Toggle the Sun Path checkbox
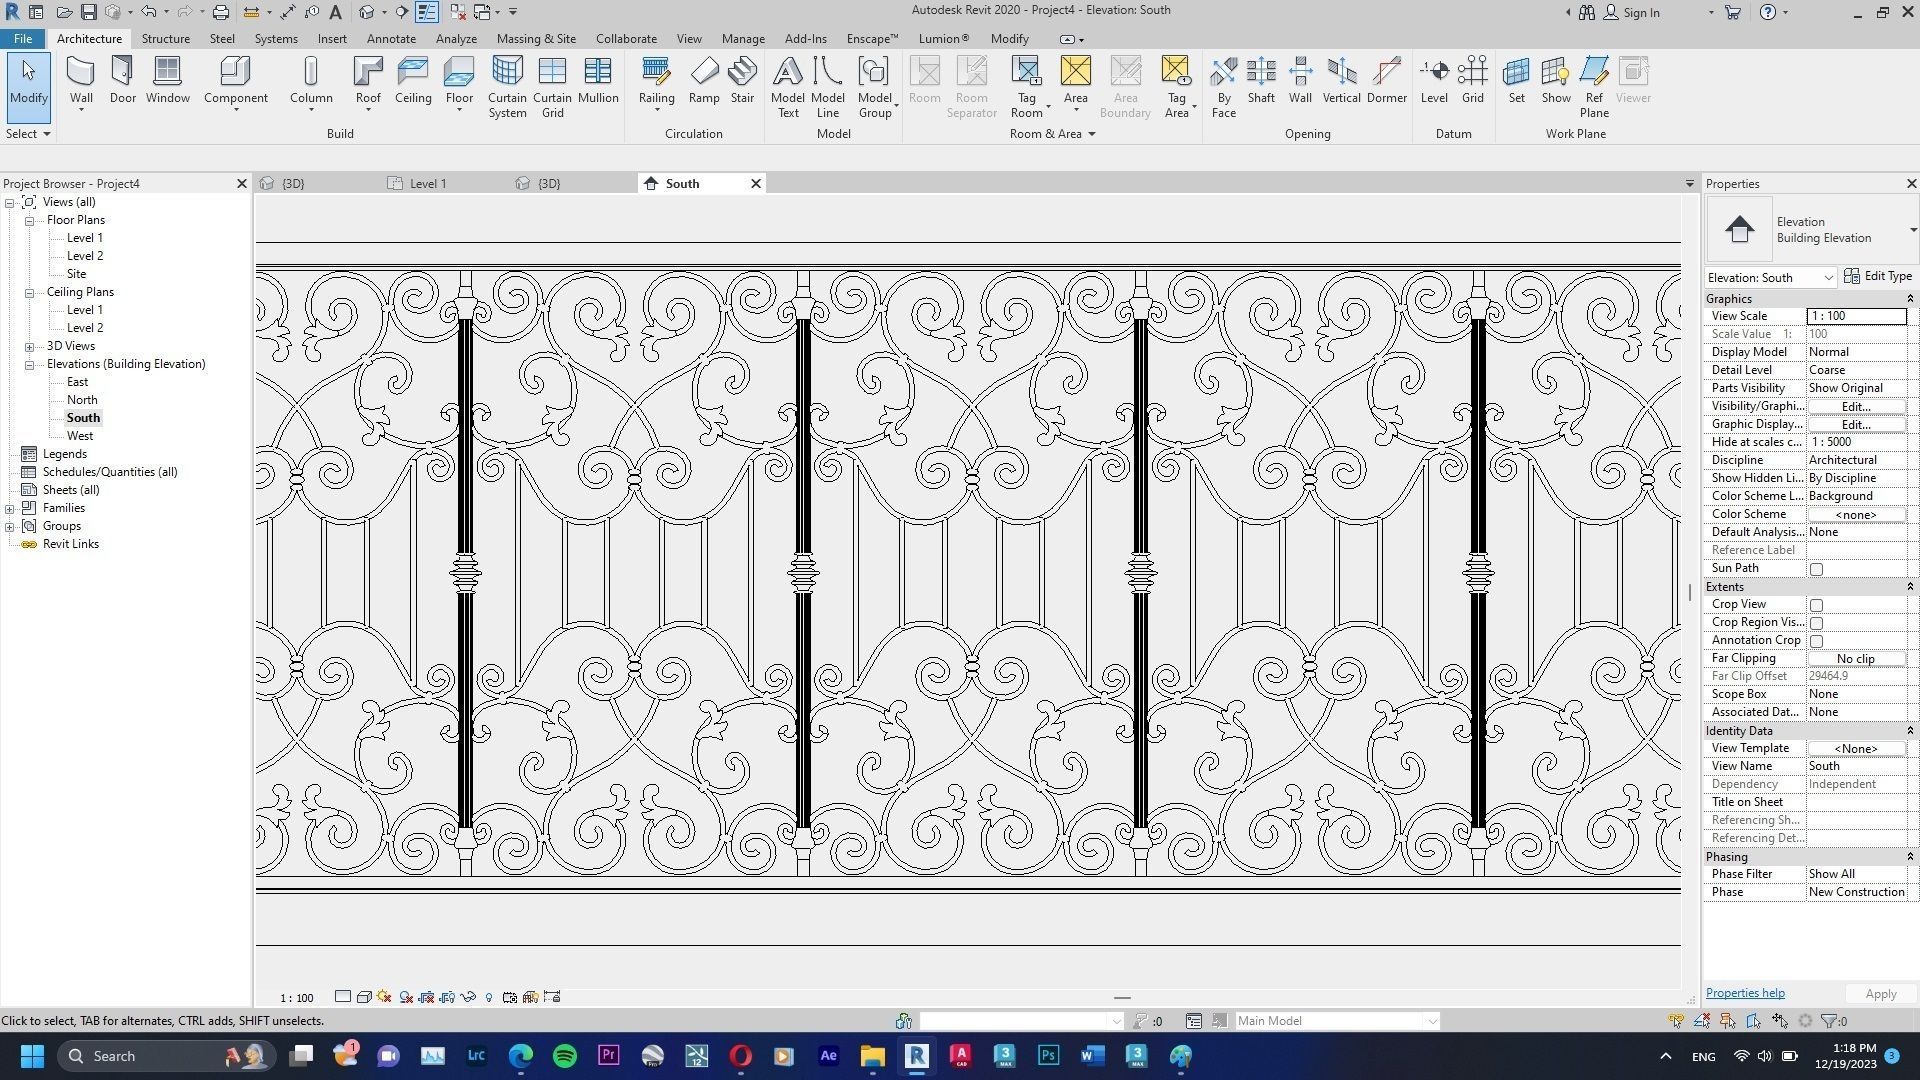1920x1080 pixels. [1816, 569]
